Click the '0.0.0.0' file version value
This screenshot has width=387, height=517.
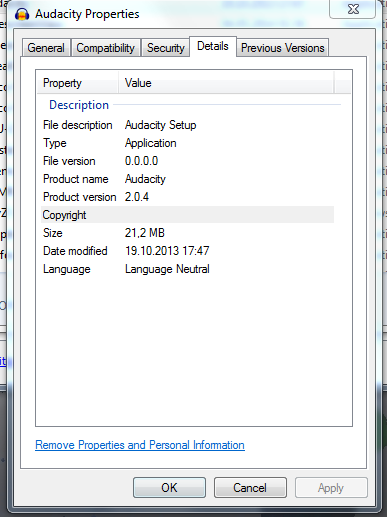[141, 161]
